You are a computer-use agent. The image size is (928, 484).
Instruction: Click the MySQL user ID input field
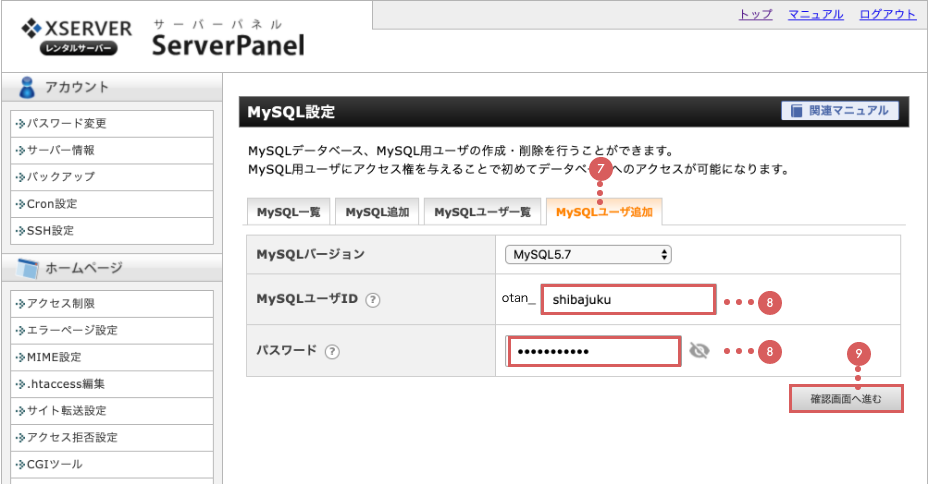click(x=628, y=299)
